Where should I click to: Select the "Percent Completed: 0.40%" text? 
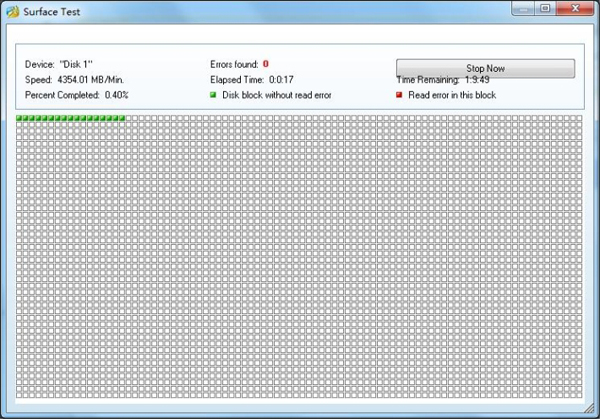(77, 95)
